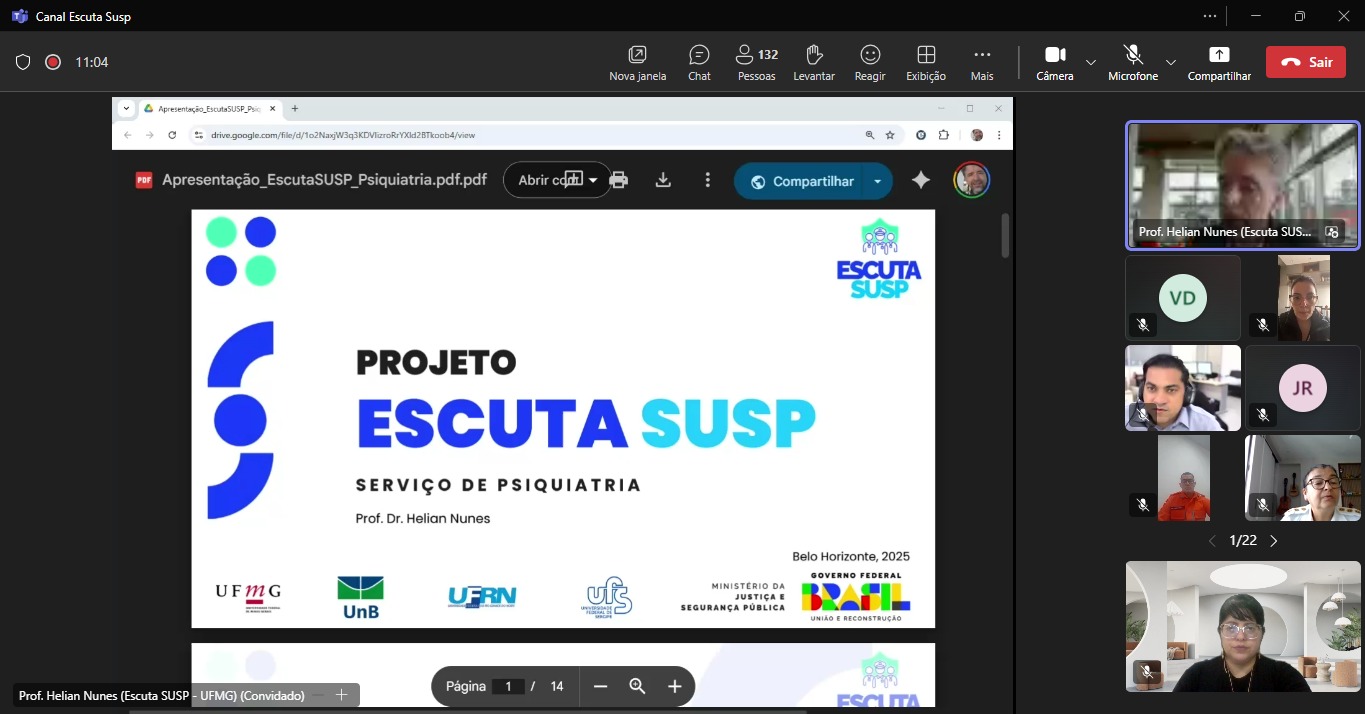Click the ESCUTA SUSP logo on slide

point(879,259)
